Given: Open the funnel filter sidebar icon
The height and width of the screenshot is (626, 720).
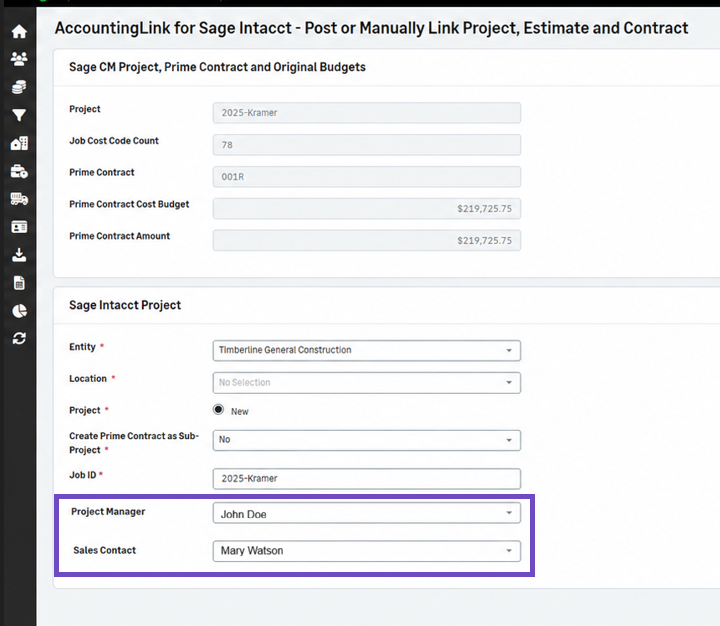Looking at the screenshot, I should (x=19, y=115).
